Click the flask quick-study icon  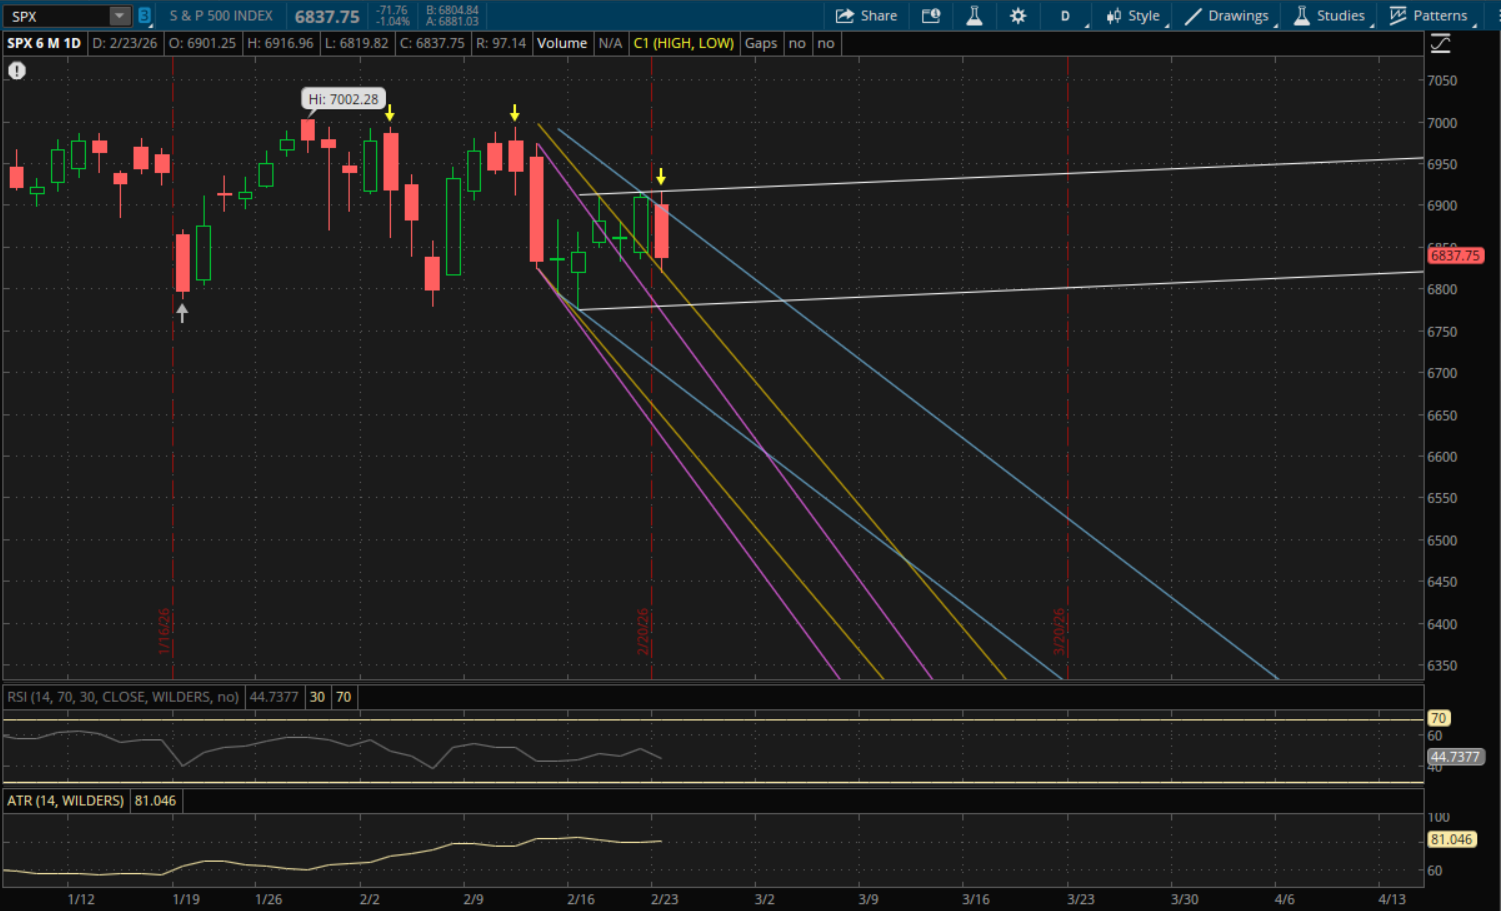coord(974,16)
